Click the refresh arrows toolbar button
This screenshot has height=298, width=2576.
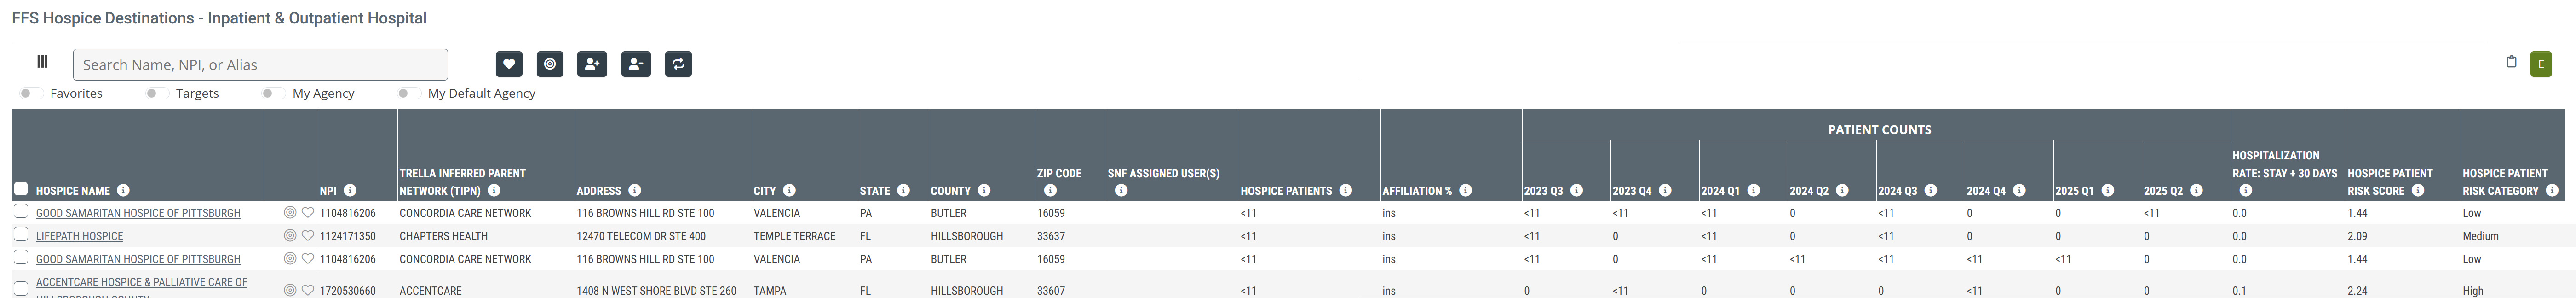point(678,64)
